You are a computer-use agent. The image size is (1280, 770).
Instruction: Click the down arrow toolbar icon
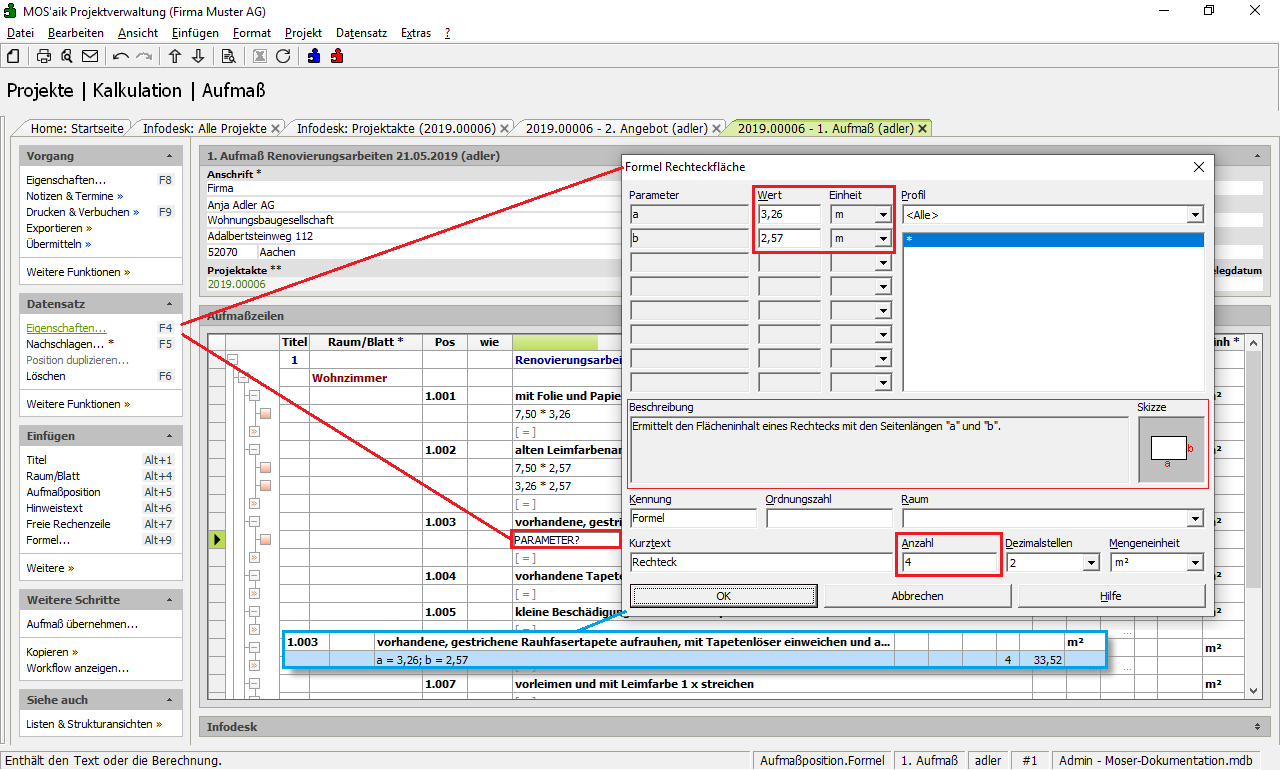pyautogui.click(x=198, y=56)
